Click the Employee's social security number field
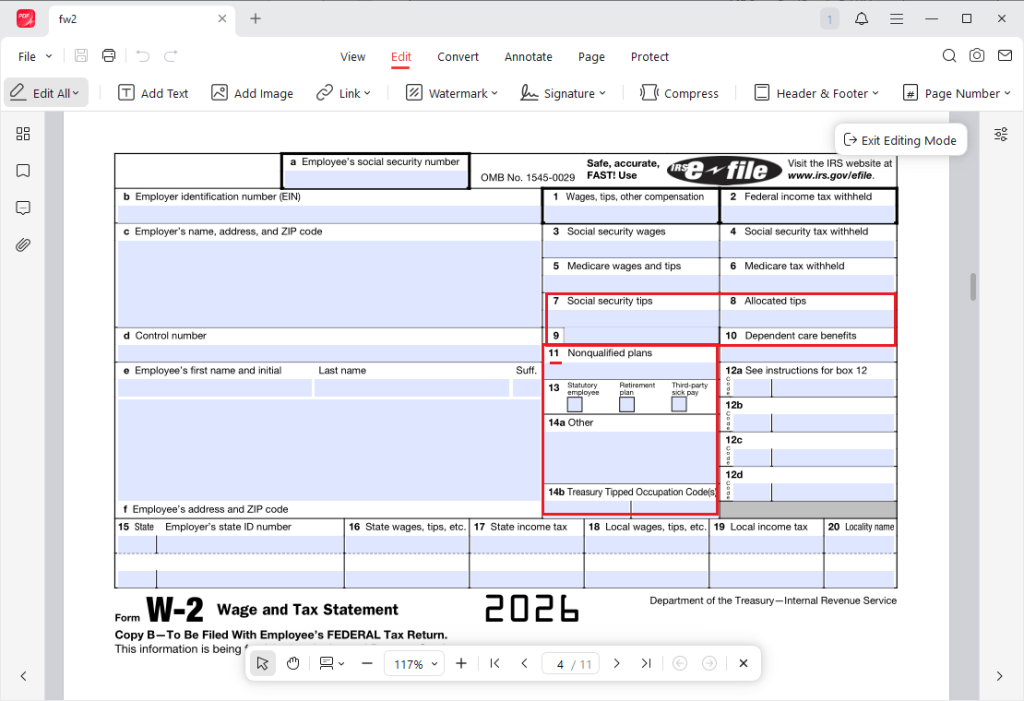Screen dimensions: 1024x701 click(x=376, y=178)
